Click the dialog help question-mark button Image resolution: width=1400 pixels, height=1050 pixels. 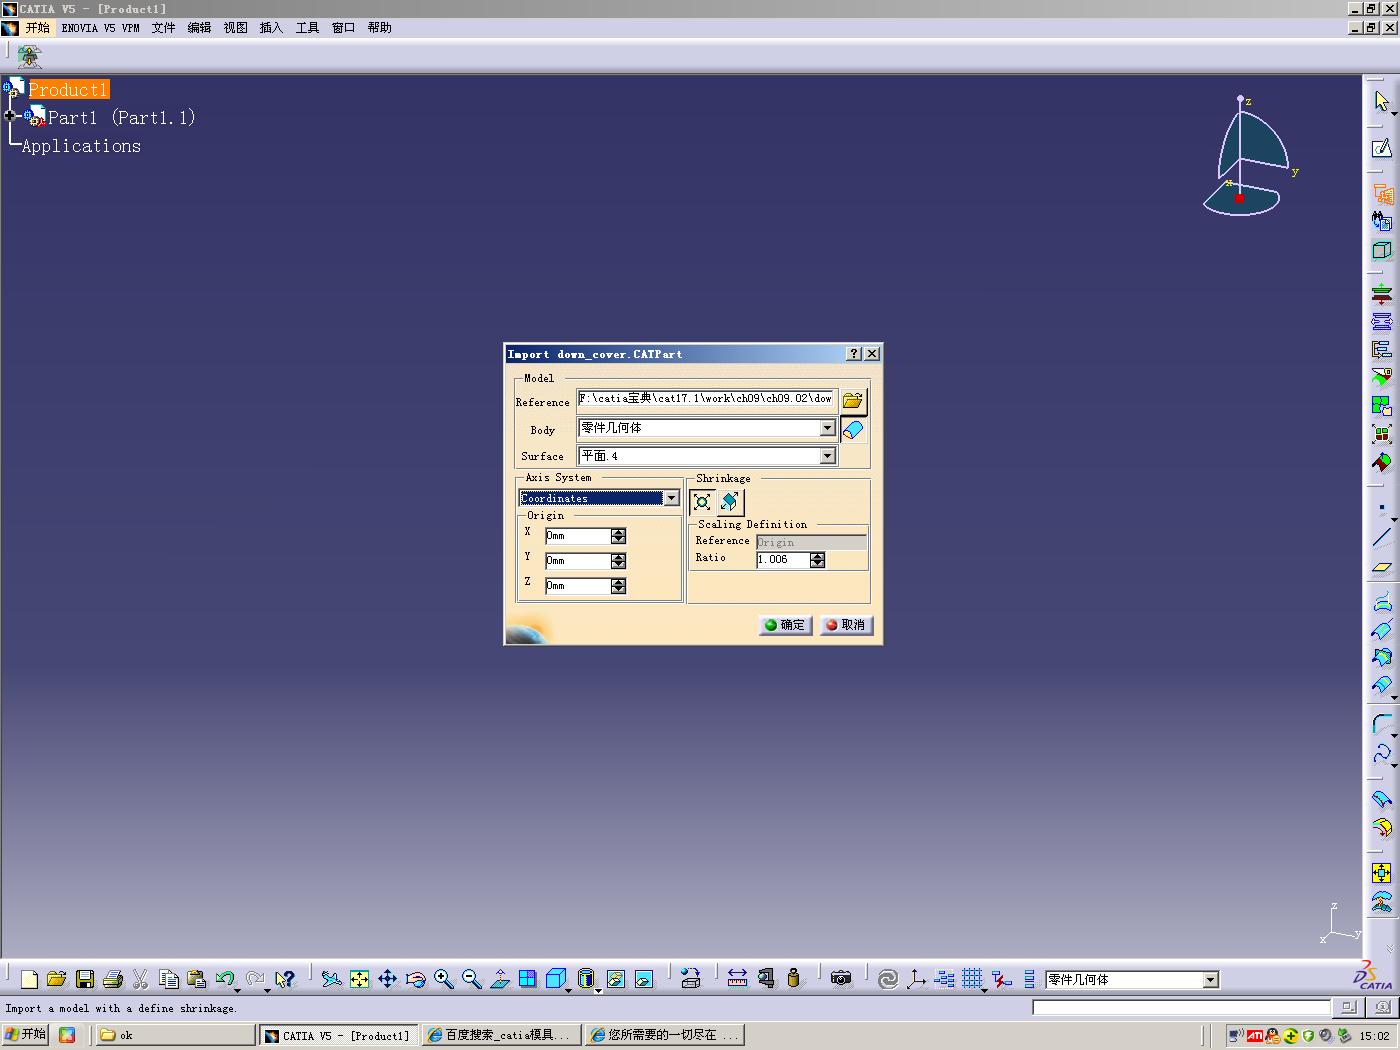(x=853, y=354)
